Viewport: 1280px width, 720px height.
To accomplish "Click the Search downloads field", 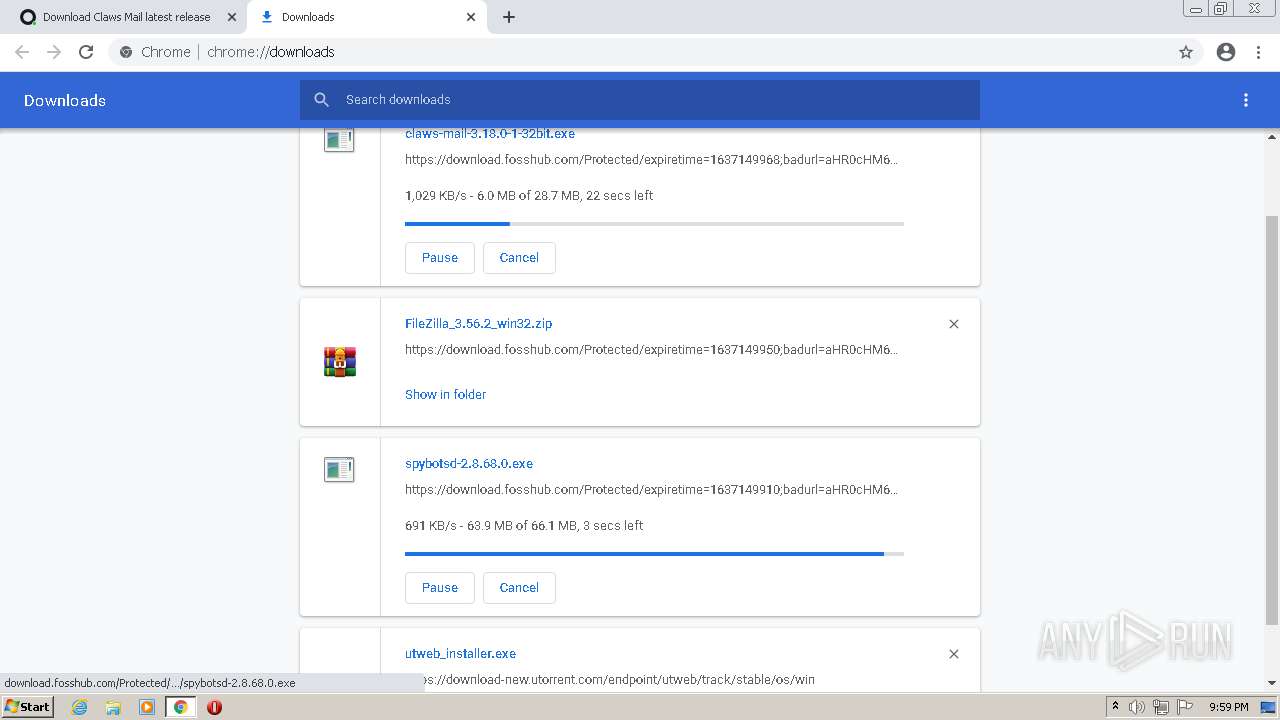I will 640,100.
